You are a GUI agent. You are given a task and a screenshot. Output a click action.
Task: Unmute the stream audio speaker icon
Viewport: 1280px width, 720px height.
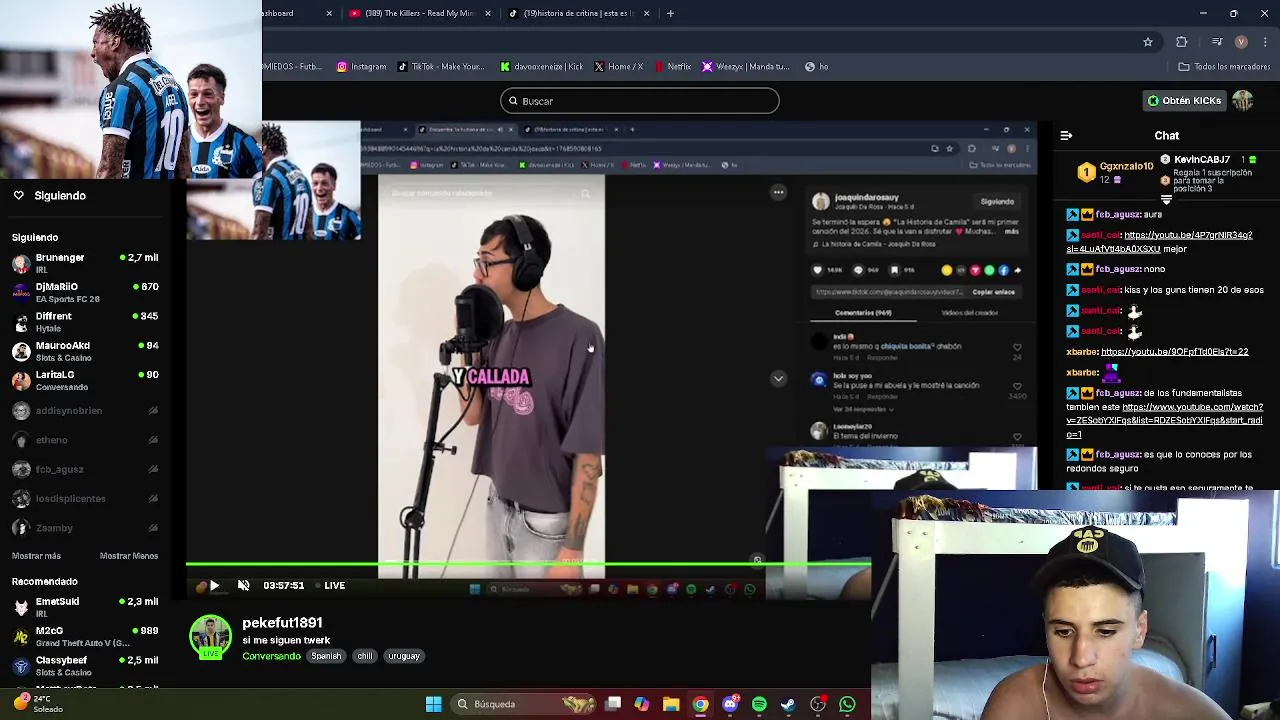point(243,586)
